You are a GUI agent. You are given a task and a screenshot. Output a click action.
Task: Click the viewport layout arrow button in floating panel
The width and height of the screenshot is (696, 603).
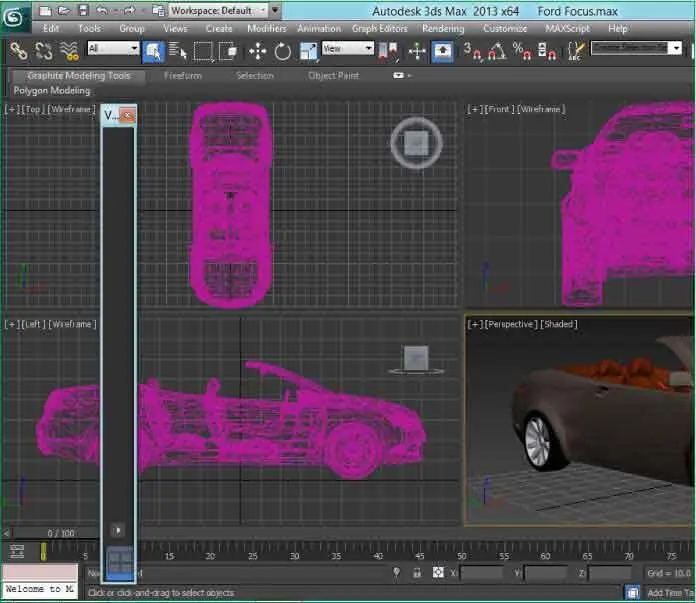(118, 530)
